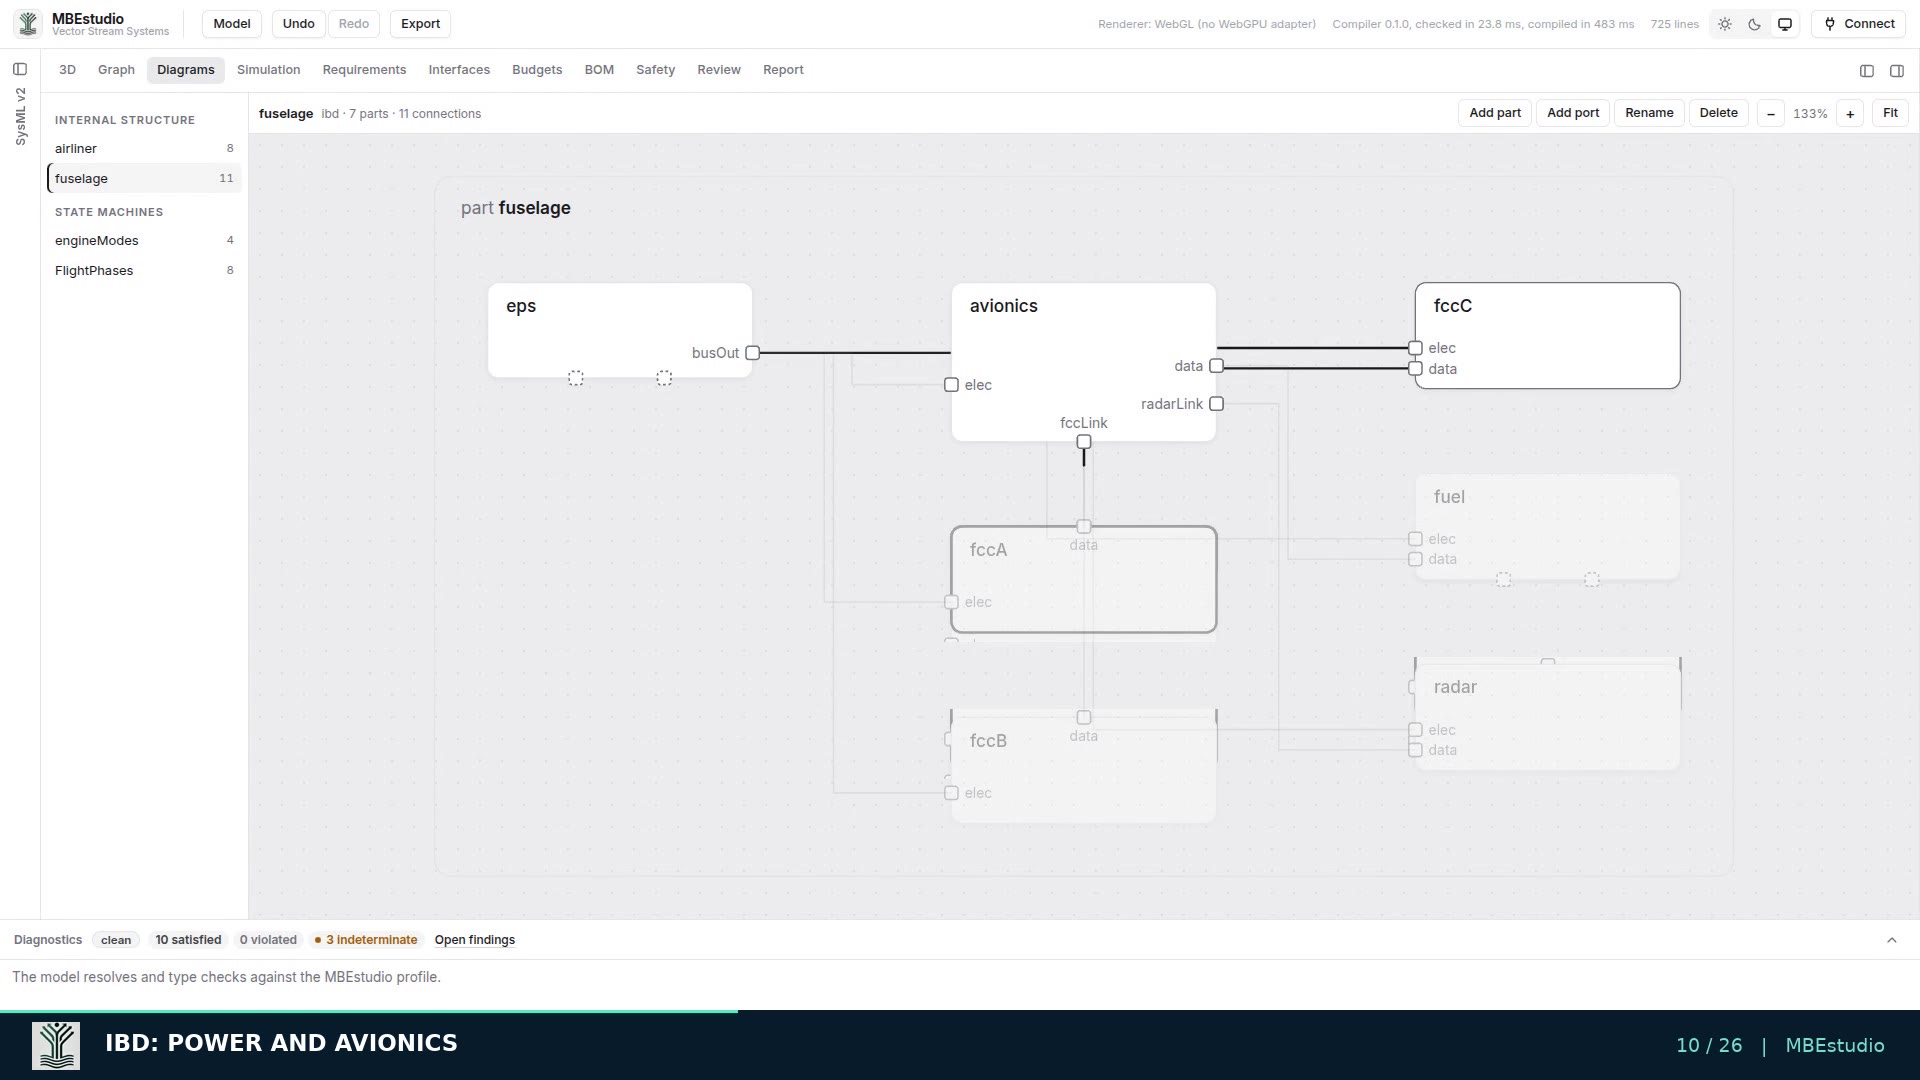
Task: Switch to dark theme moon icon
Action: click(1755, 24)
